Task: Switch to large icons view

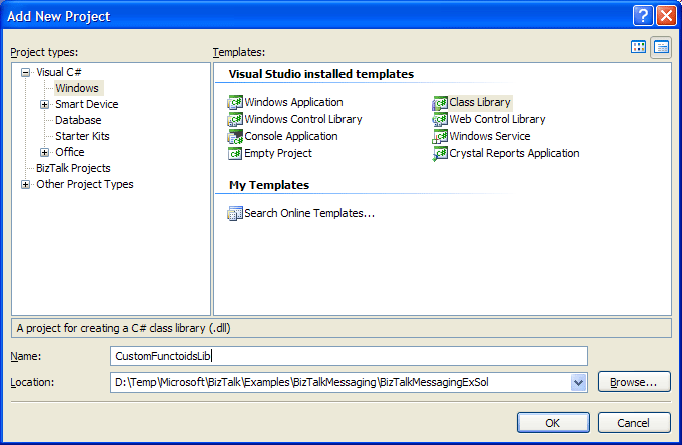Action: coord(639,47)
